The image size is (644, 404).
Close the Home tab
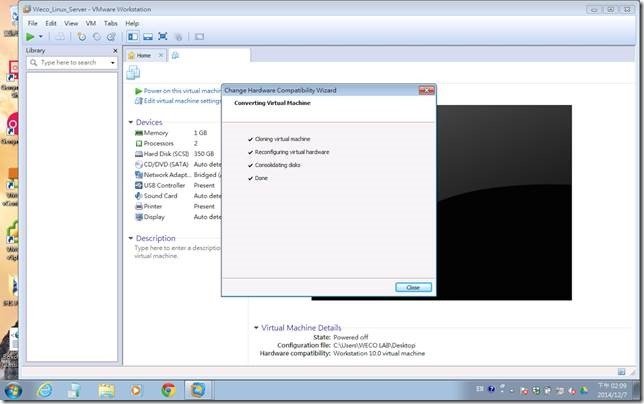point(161,55)
